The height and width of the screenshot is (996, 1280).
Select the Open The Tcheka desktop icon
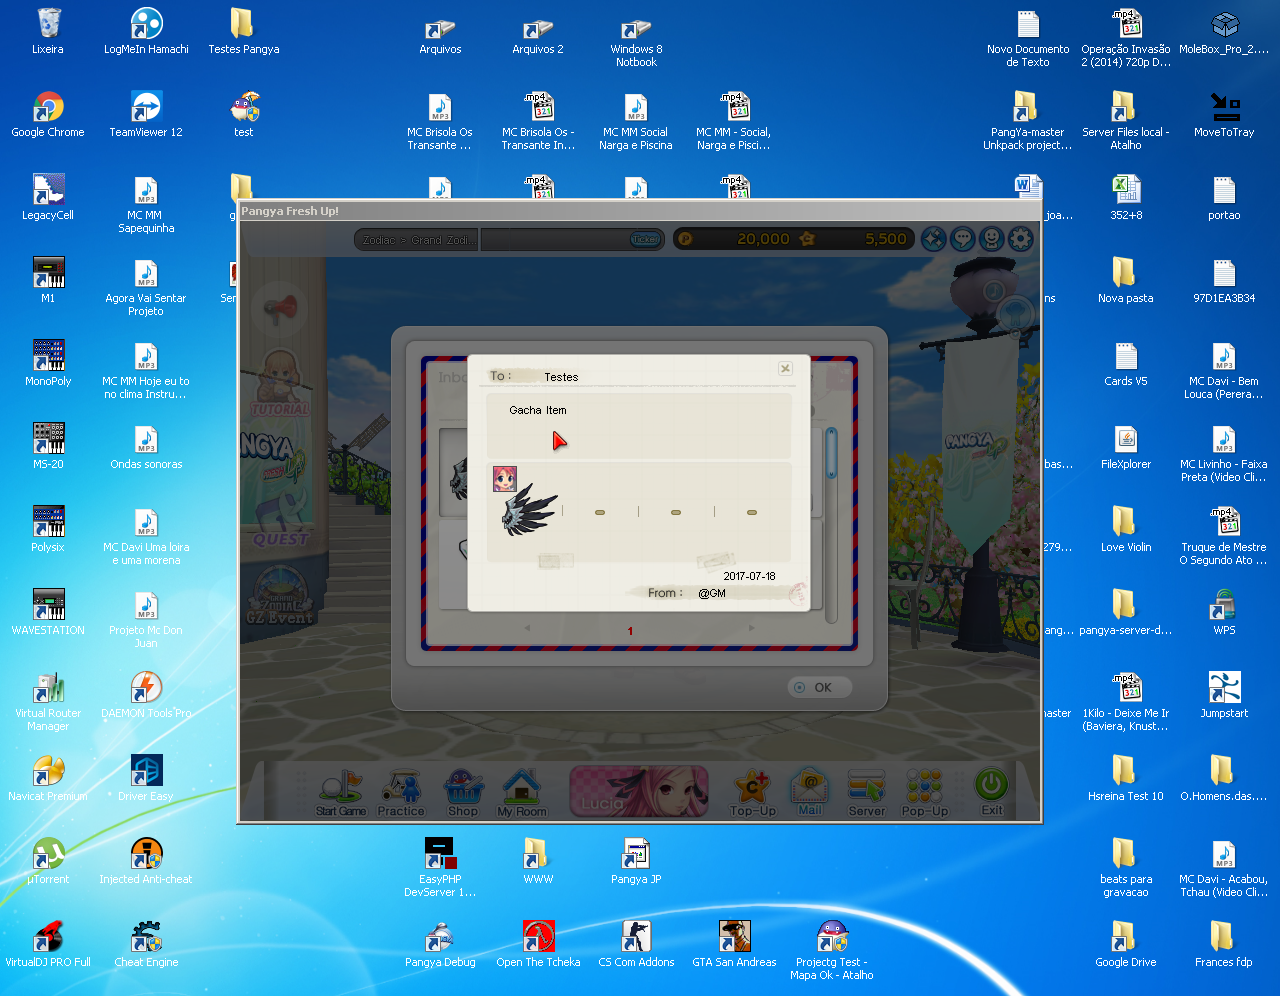(538, 944)
